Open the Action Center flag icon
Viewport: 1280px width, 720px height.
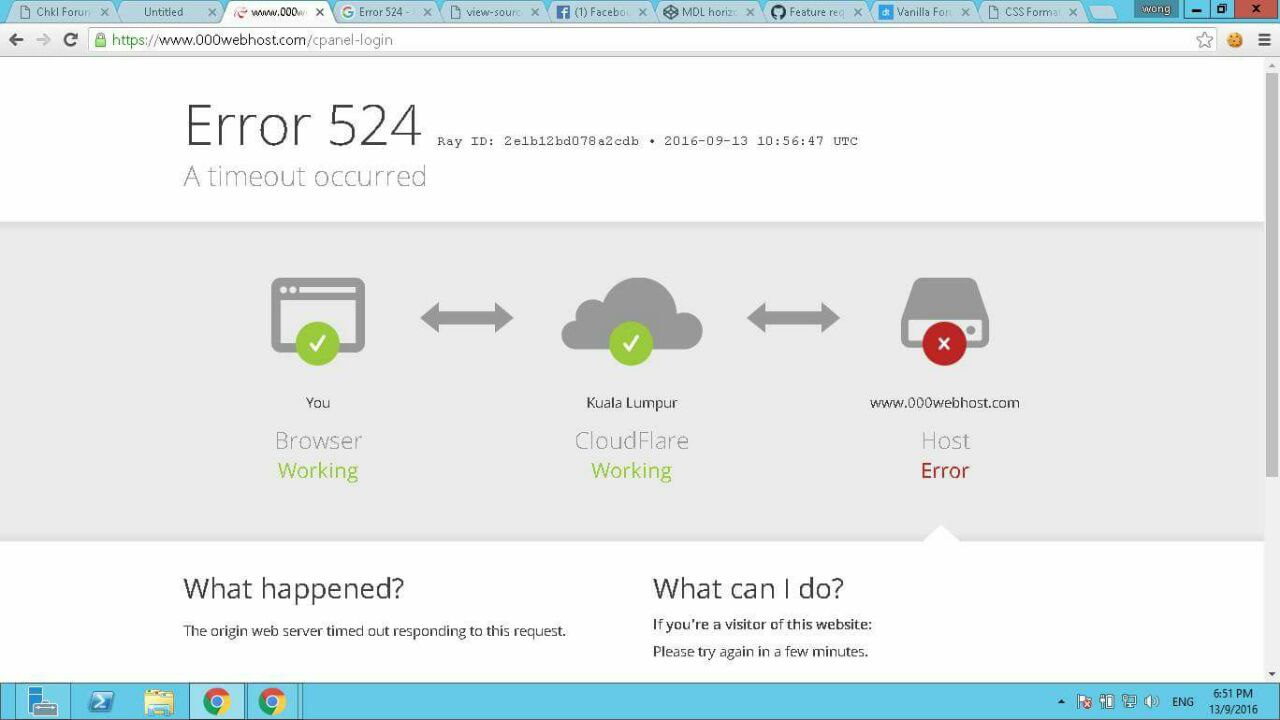(1084, 702)
